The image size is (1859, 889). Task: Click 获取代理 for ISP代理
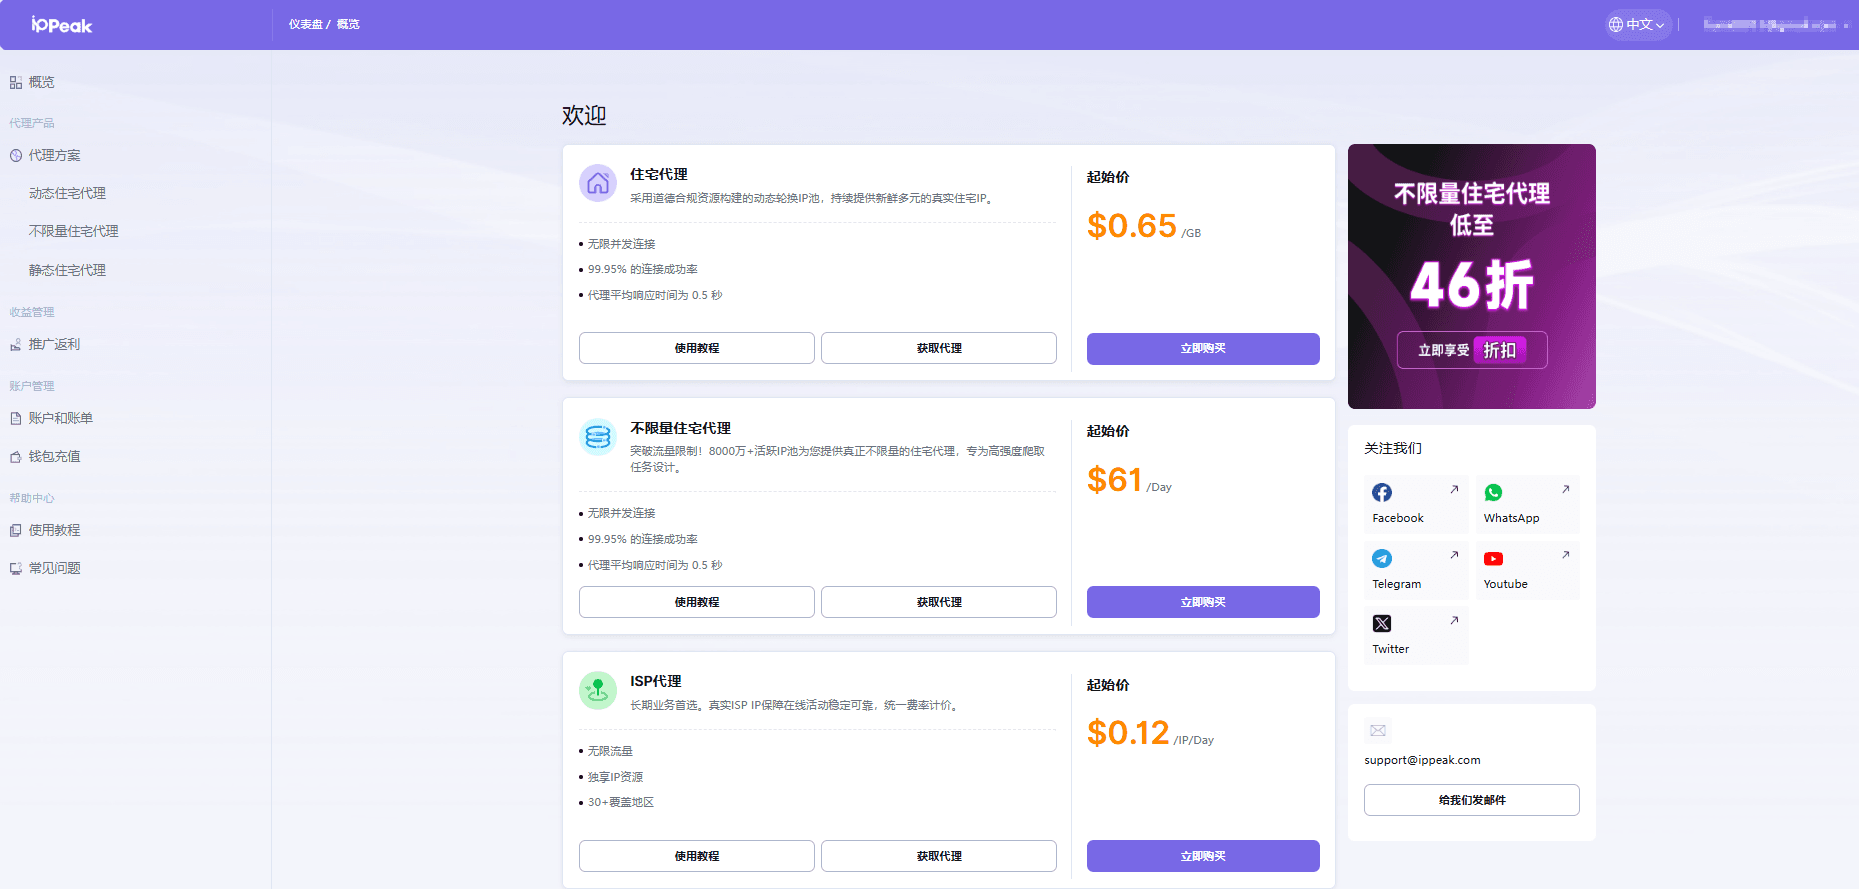pyautogui.click(x=938, y=856)
